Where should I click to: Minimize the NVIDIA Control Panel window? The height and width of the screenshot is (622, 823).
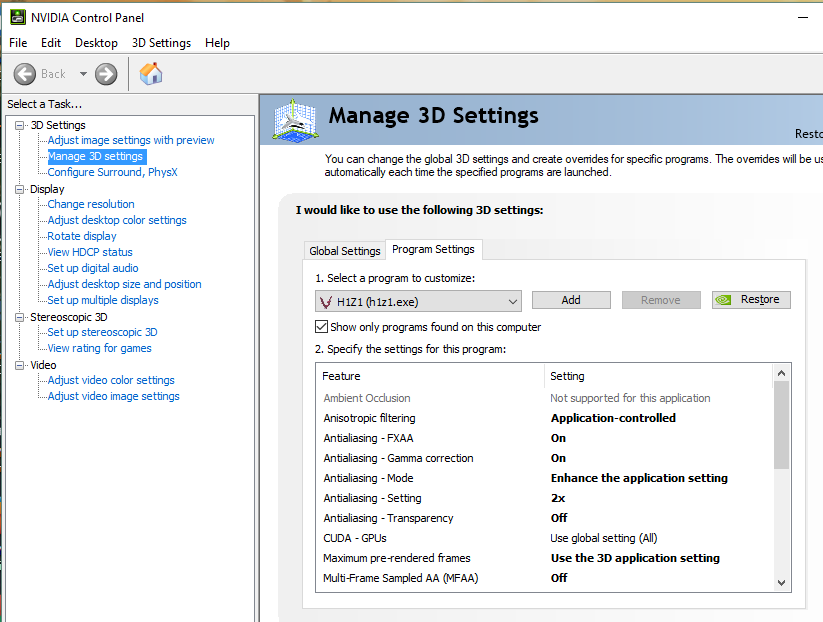click(x=803, y=17)
